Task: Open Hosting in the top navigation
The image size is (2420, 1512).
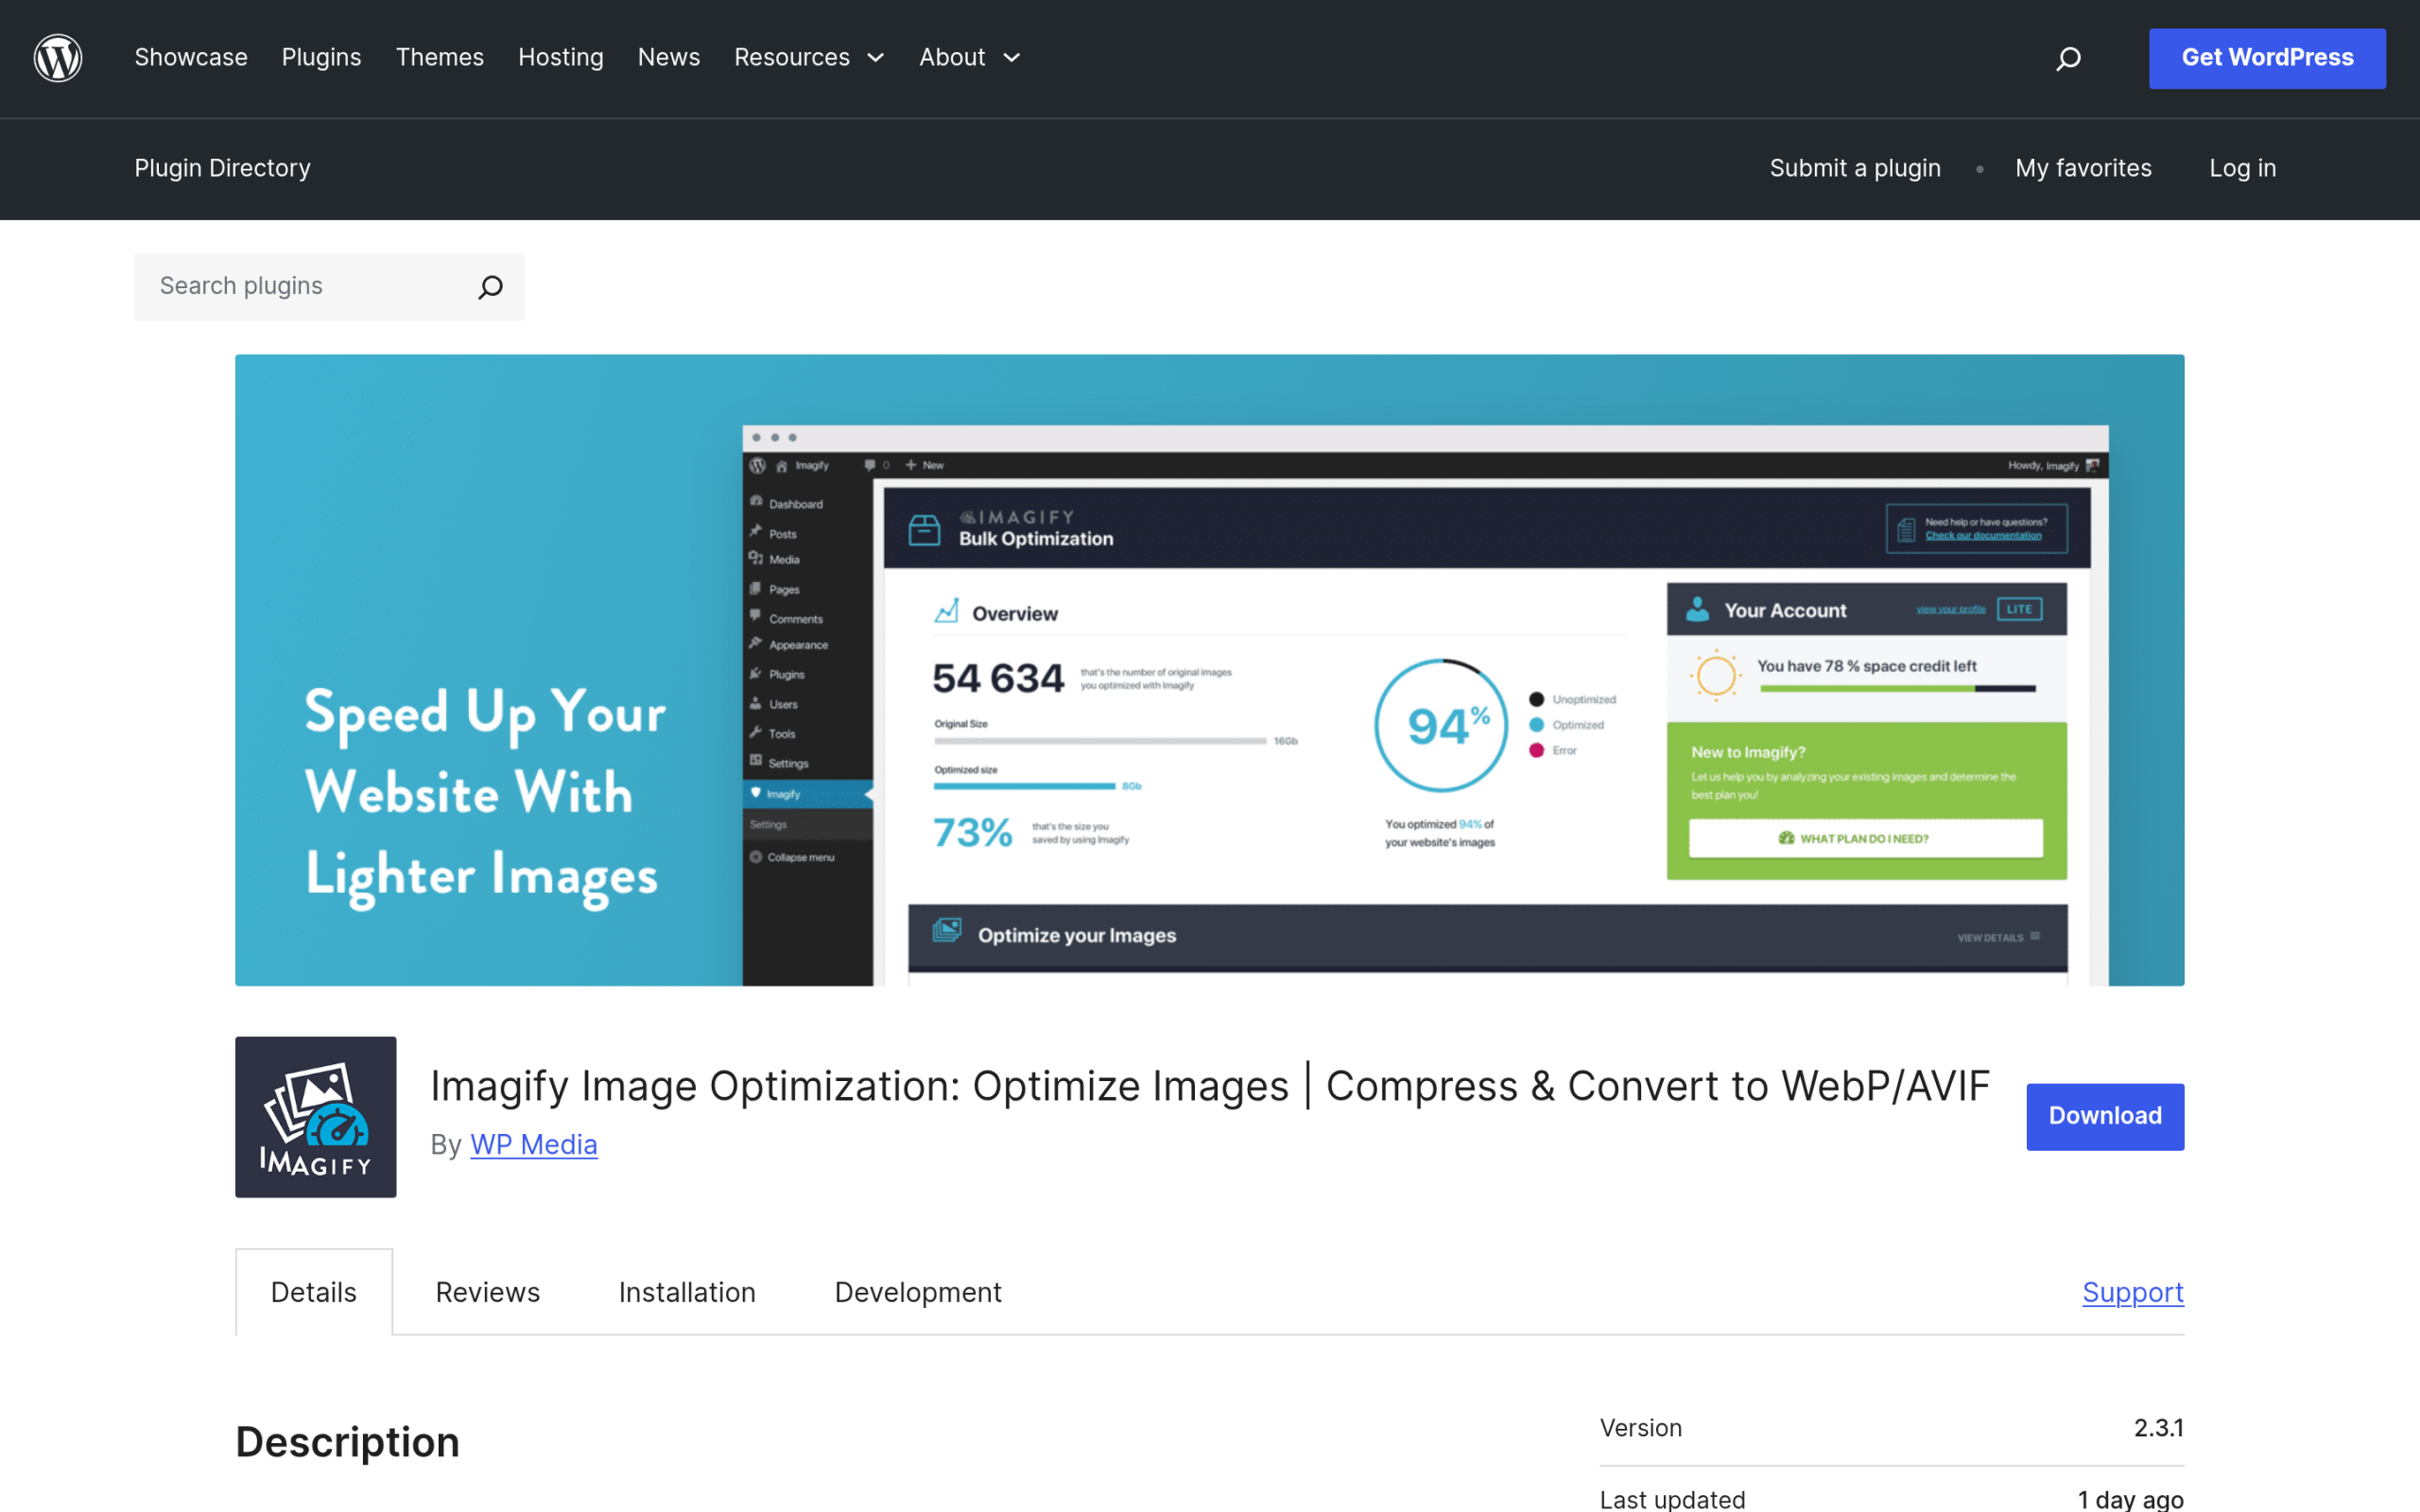Action: coord(561,58)
